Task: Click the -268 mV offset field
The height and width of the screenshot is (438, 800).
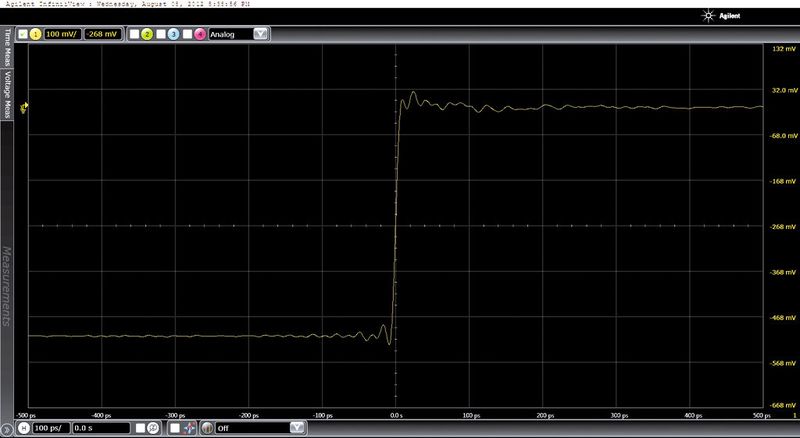Action: pyautogui.click(x=103, y=34)
